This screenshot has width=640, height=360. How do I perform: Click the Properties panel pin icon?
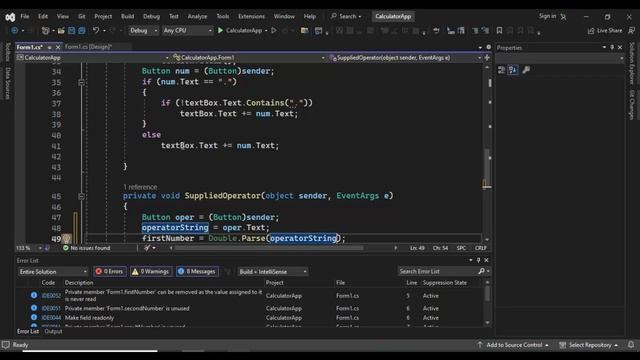612,48
